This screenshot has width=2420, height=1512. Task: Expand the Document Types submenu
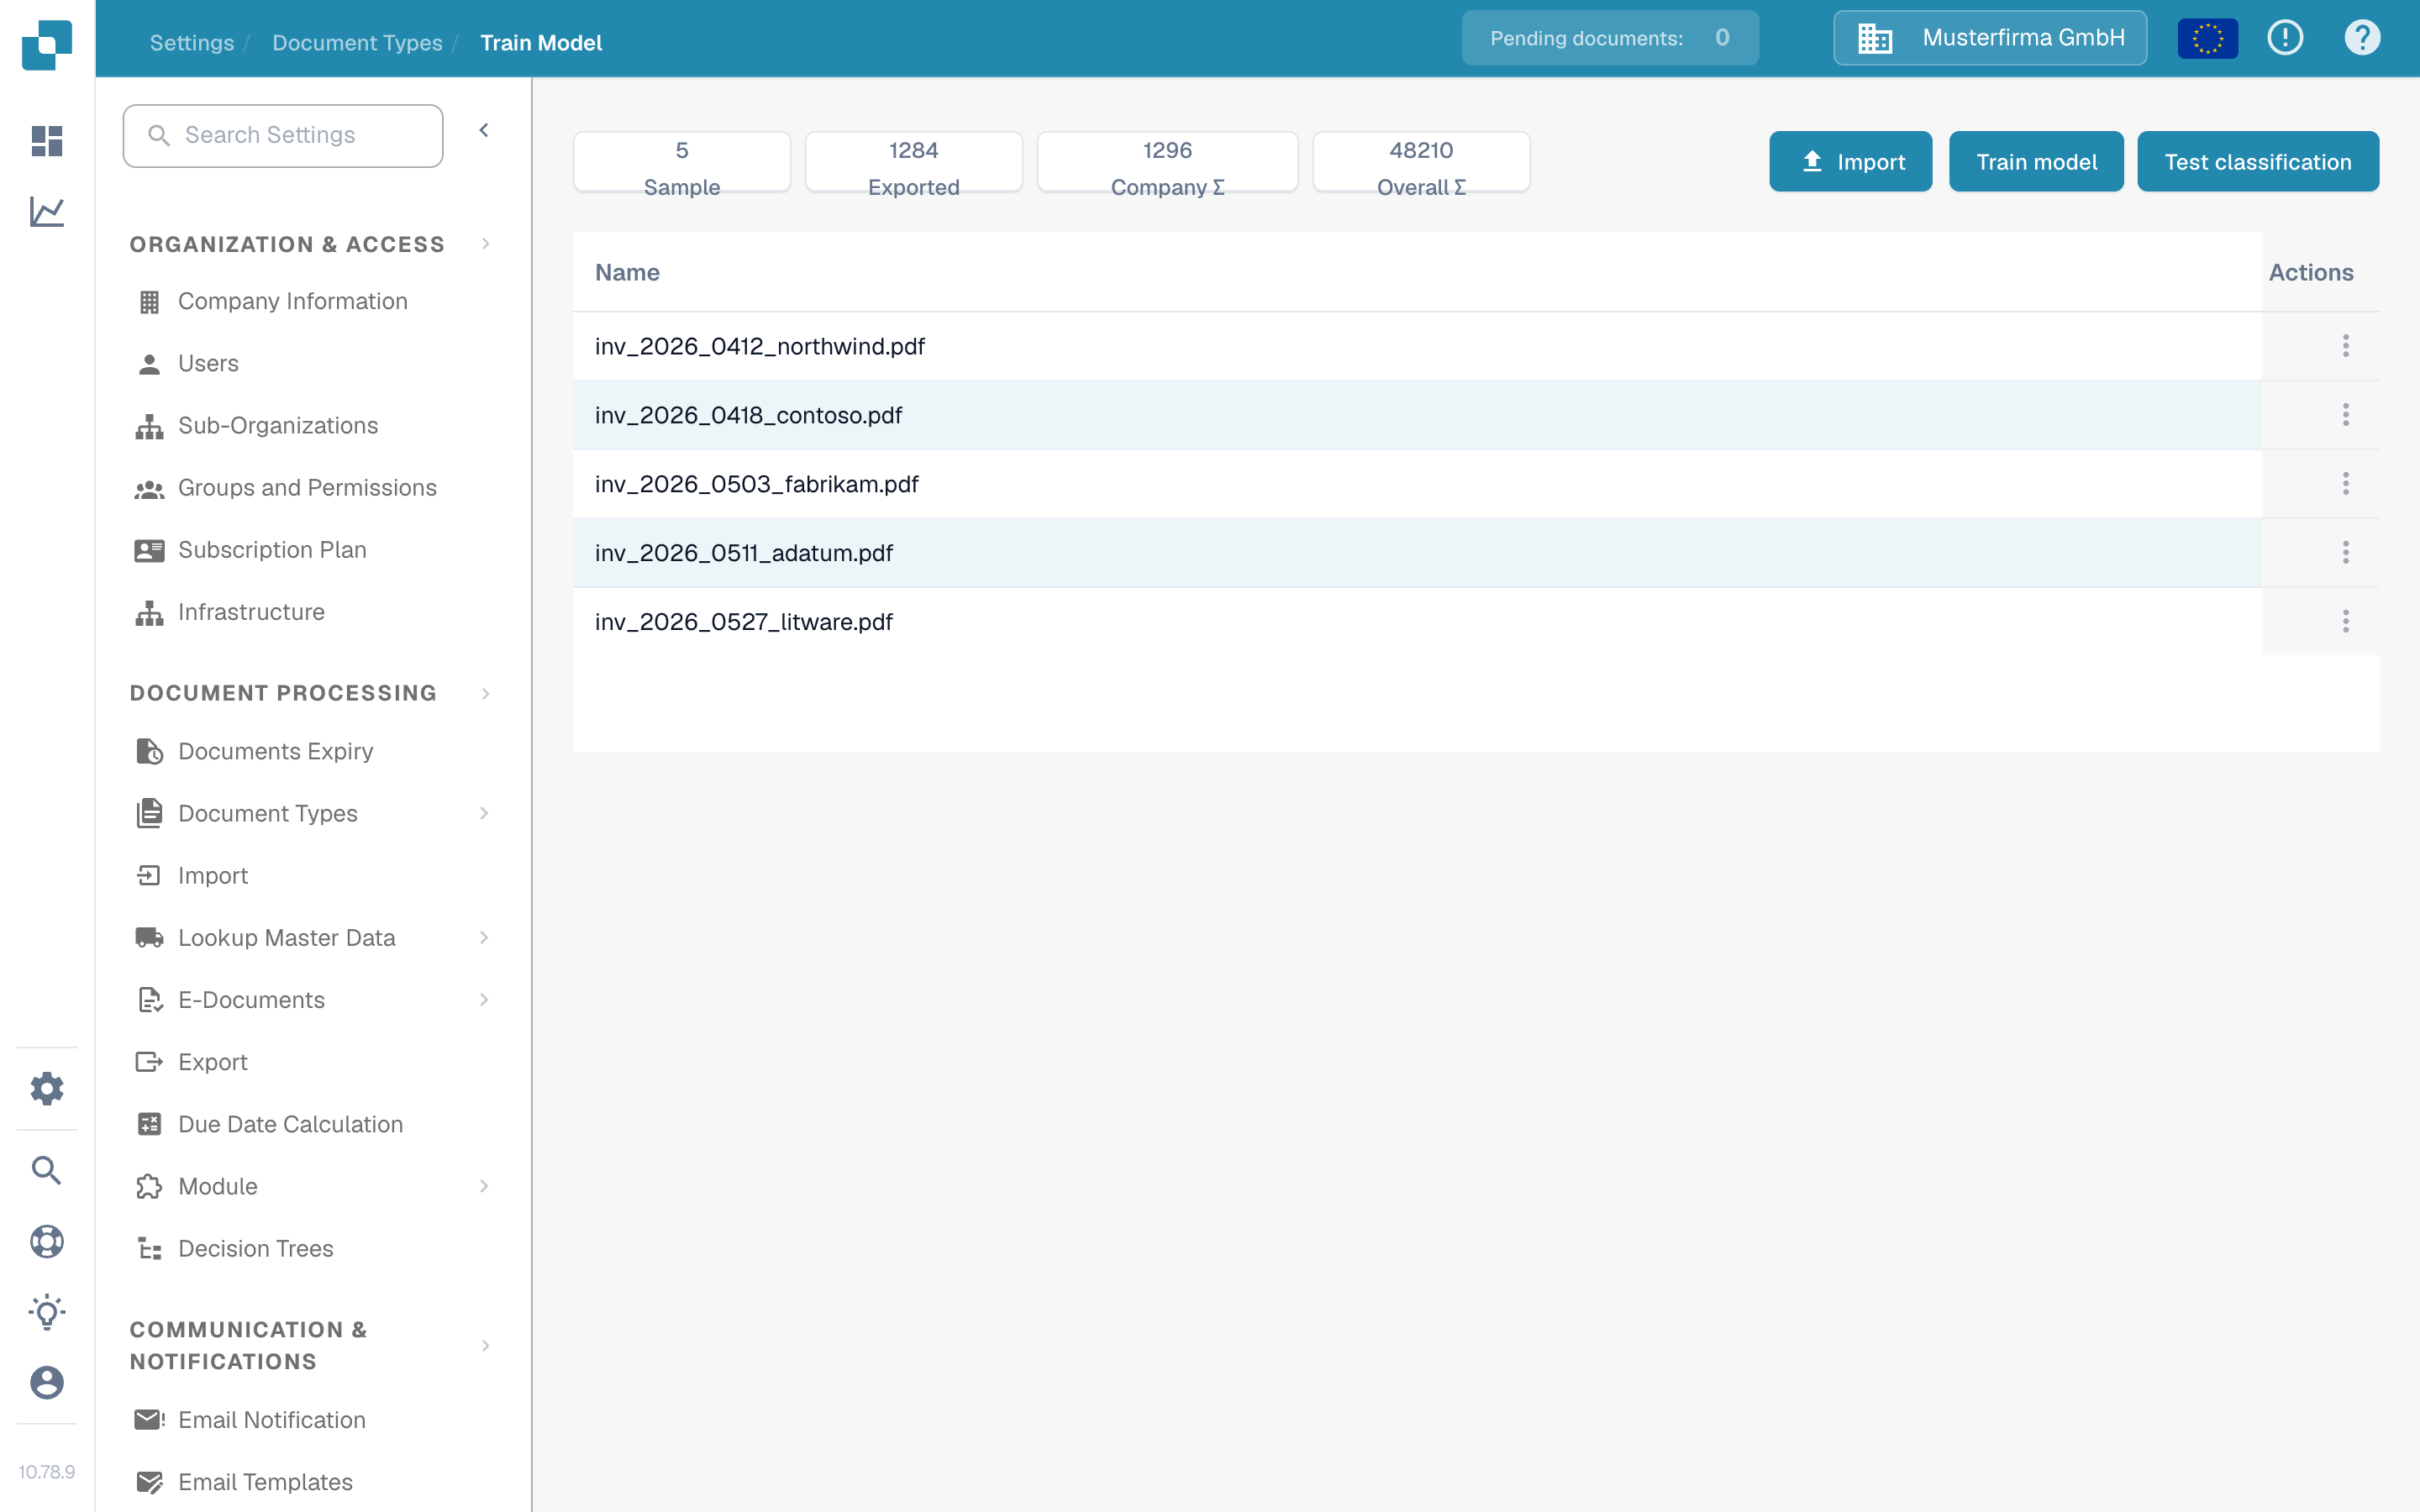(484, 813)
